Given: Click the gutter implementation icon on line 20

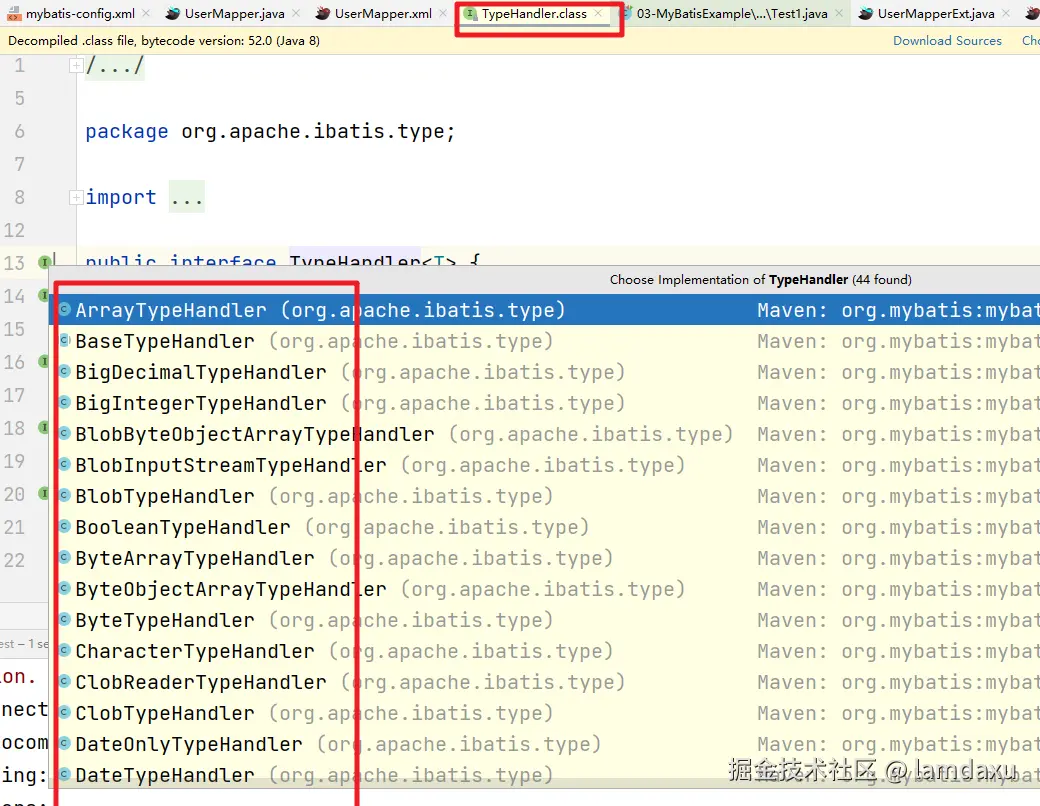Looking at the screenshot, I should click(44, 494).
